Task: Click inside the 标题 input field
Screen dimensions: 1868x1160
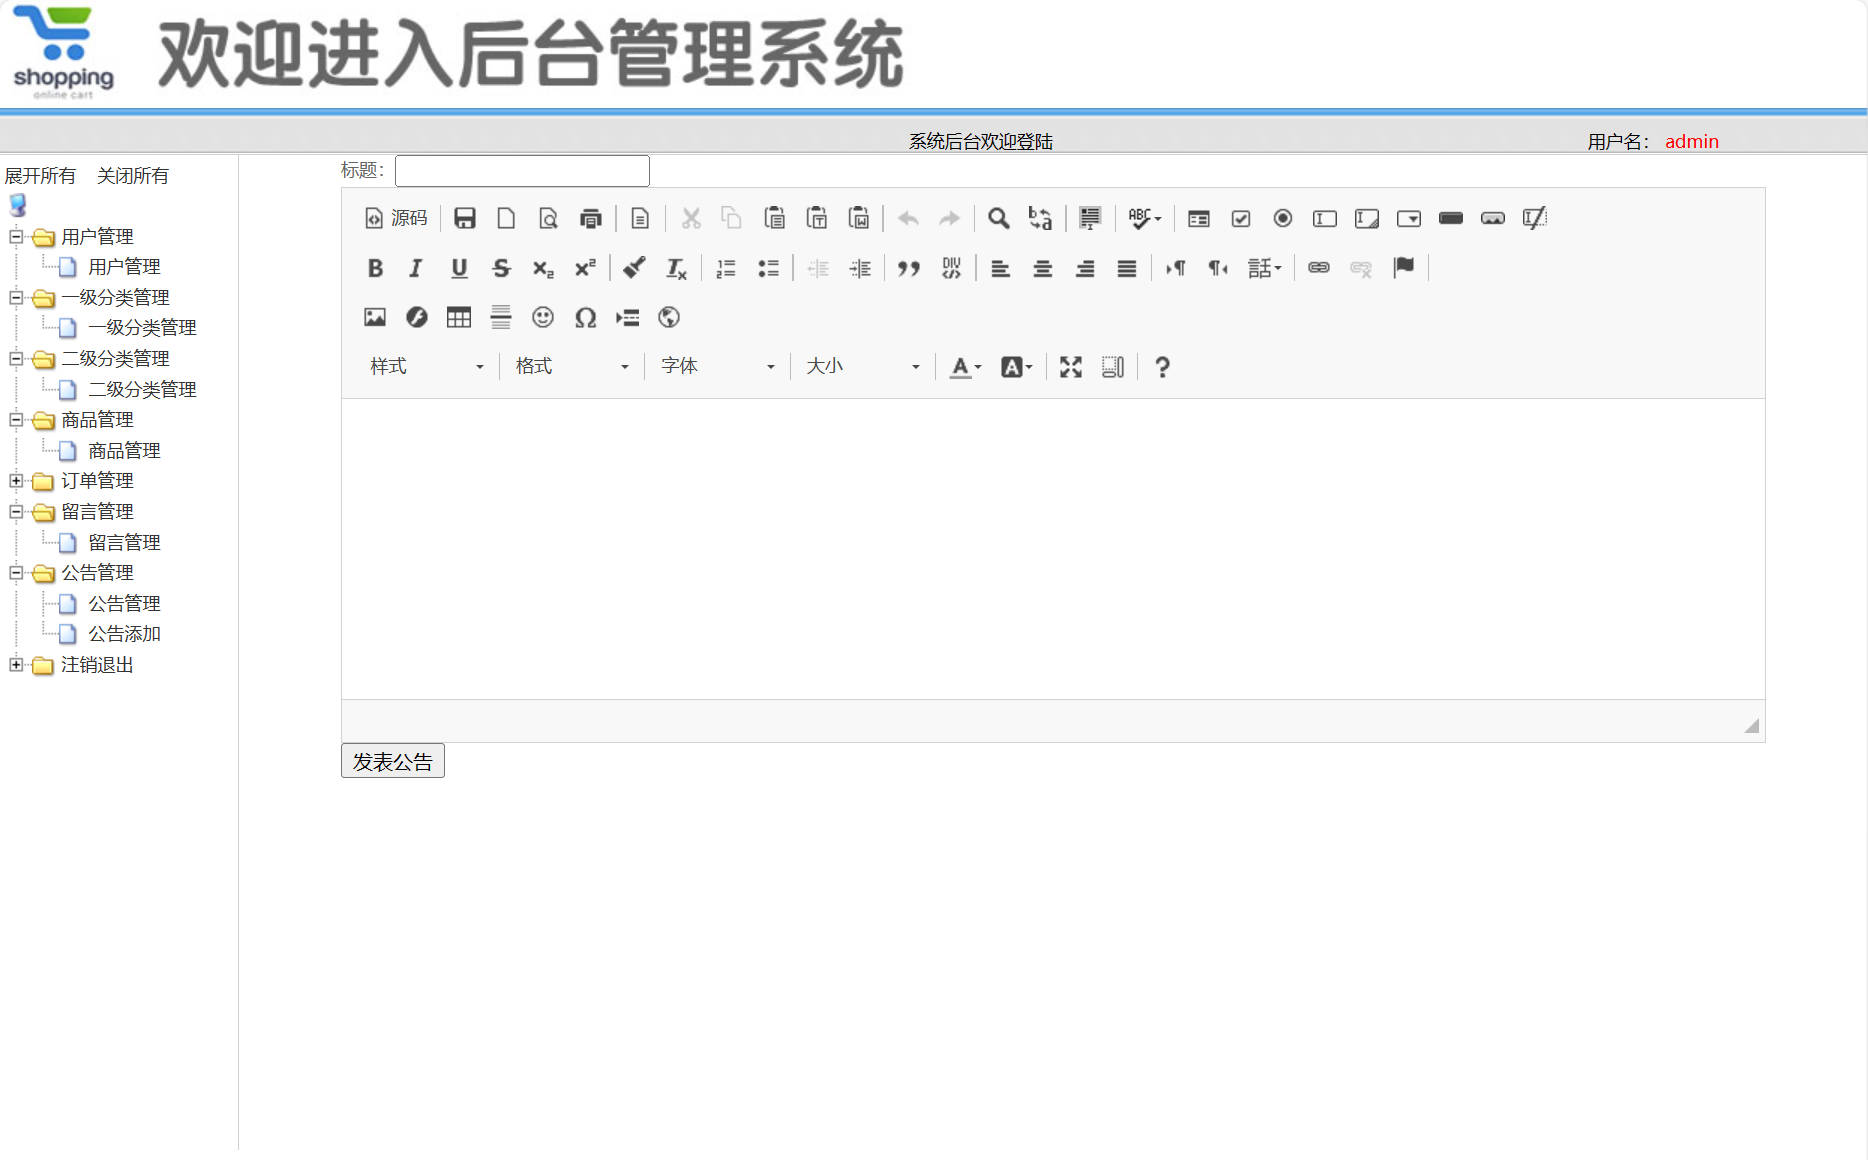Action: tap(521, 170)
